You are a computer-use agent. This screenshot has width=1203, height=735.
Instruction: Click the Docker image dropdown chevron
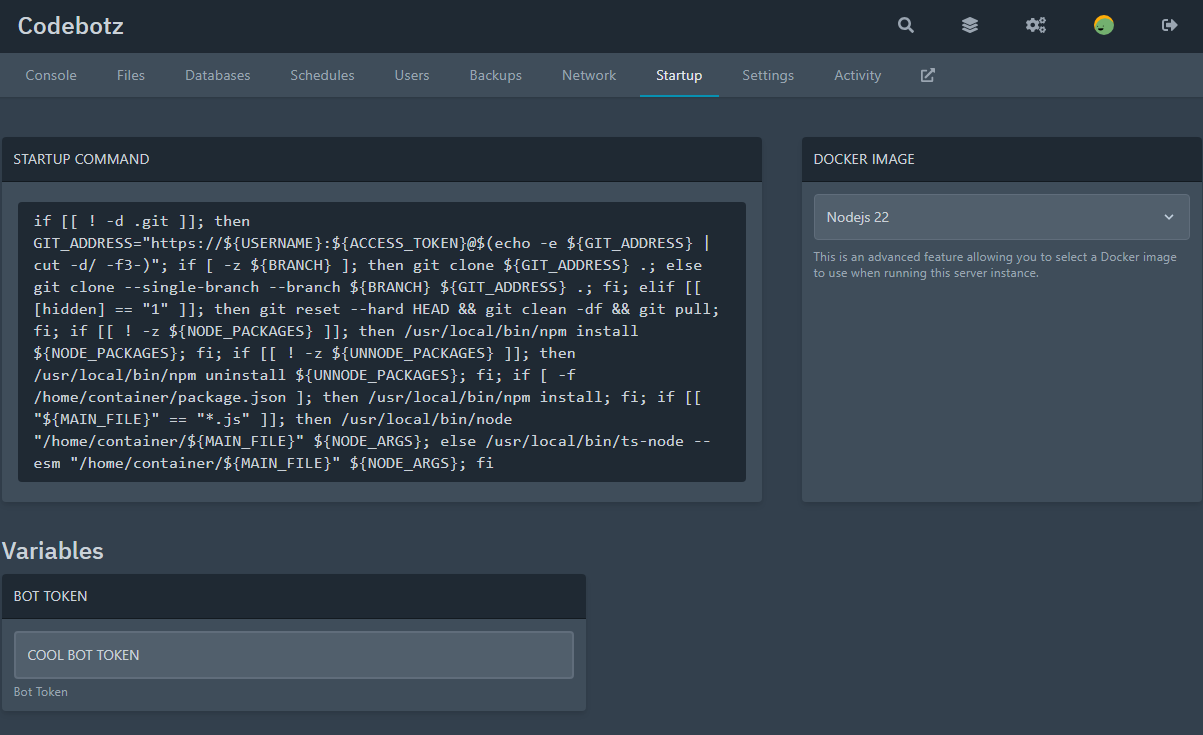point(1169,217)
